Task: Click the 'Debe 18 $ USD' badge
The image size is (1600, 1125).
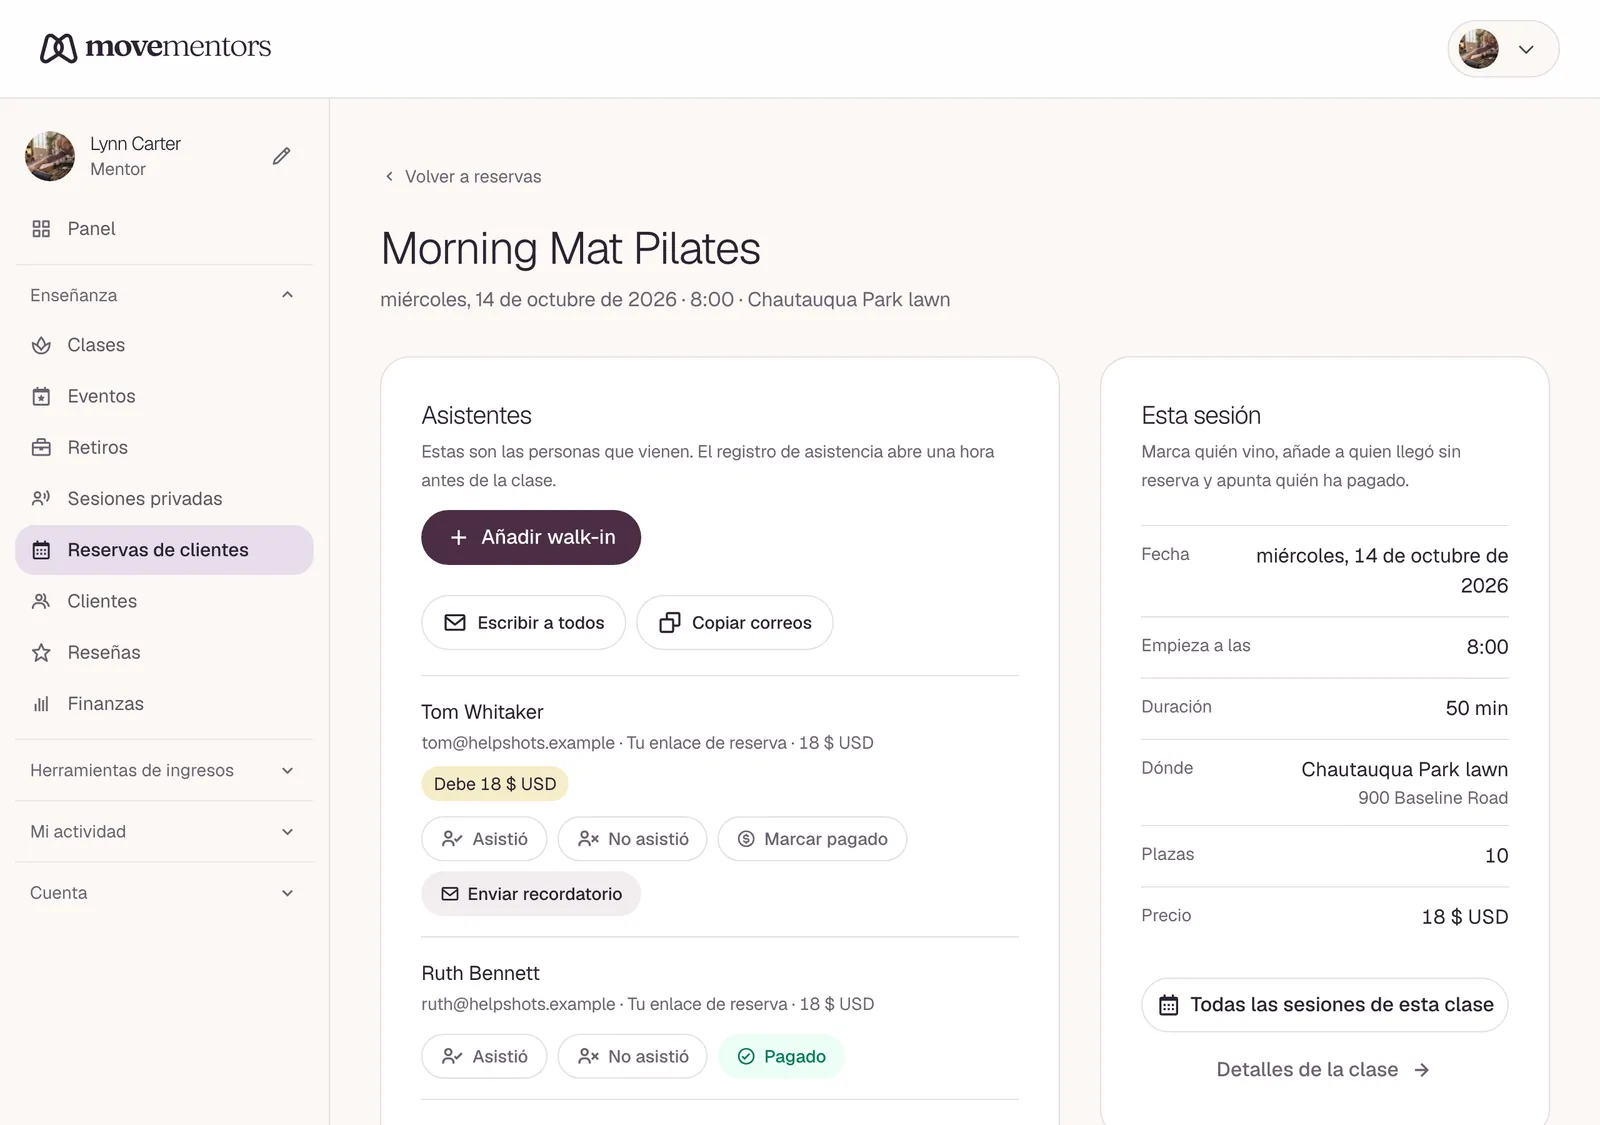Action: (x=495, y=784)
